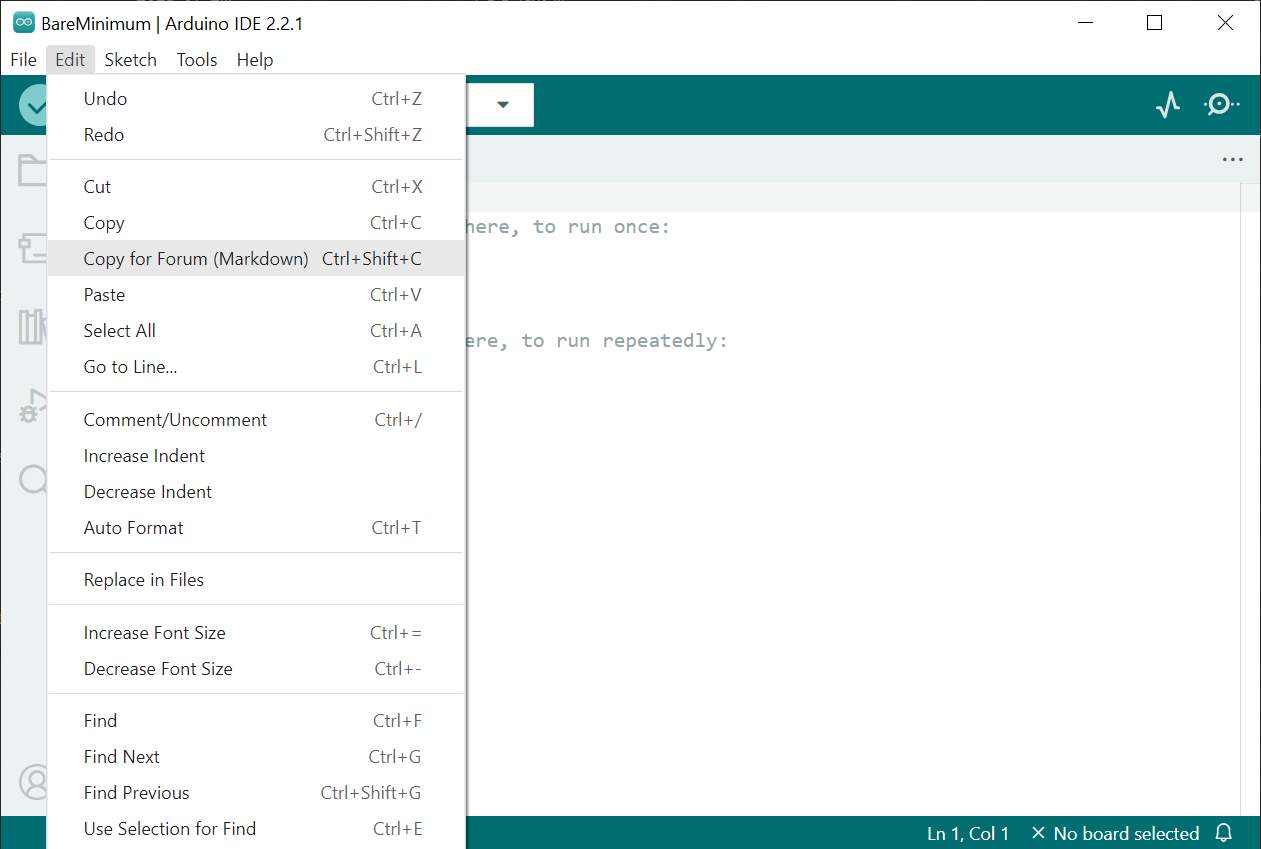Select Paste in the Edit menu
This screenshot has width=1261, height=849.
pos(256,295)
